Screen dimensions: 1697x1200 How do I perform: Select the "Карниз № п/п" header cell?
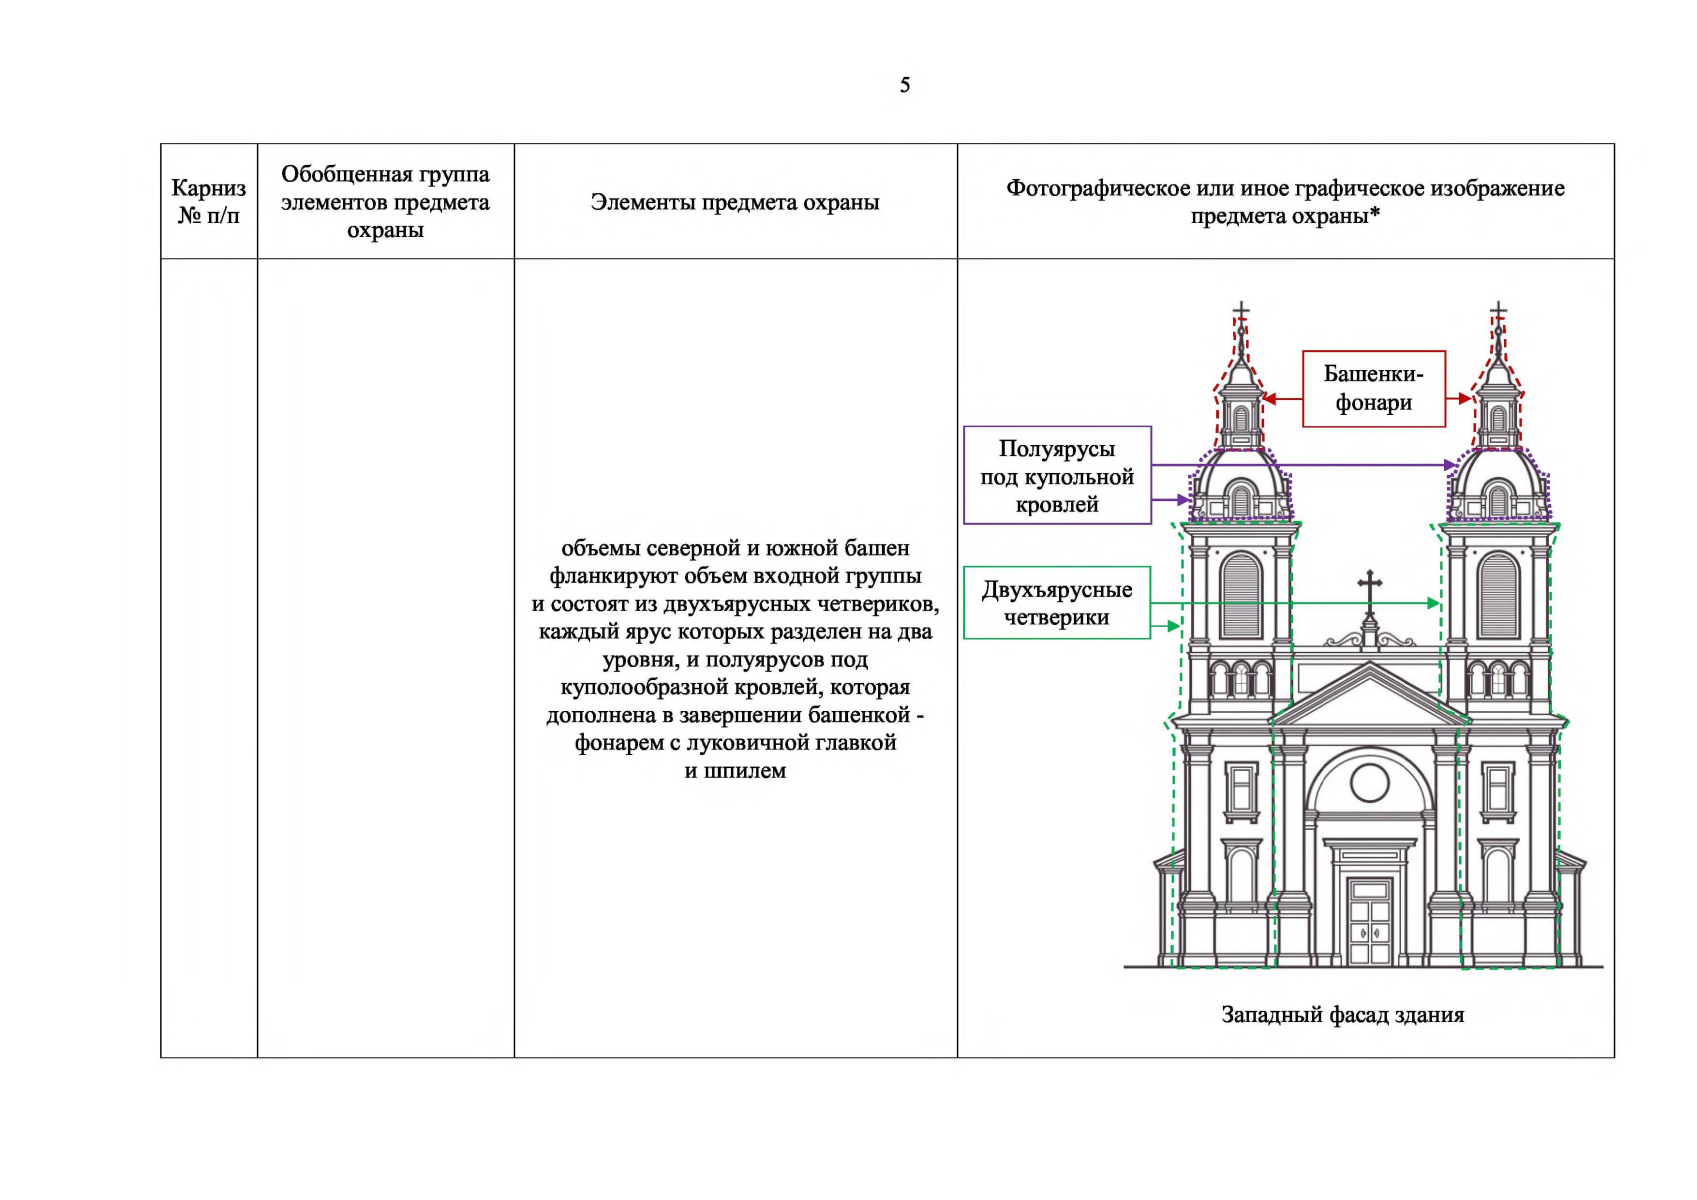point(209,202)
